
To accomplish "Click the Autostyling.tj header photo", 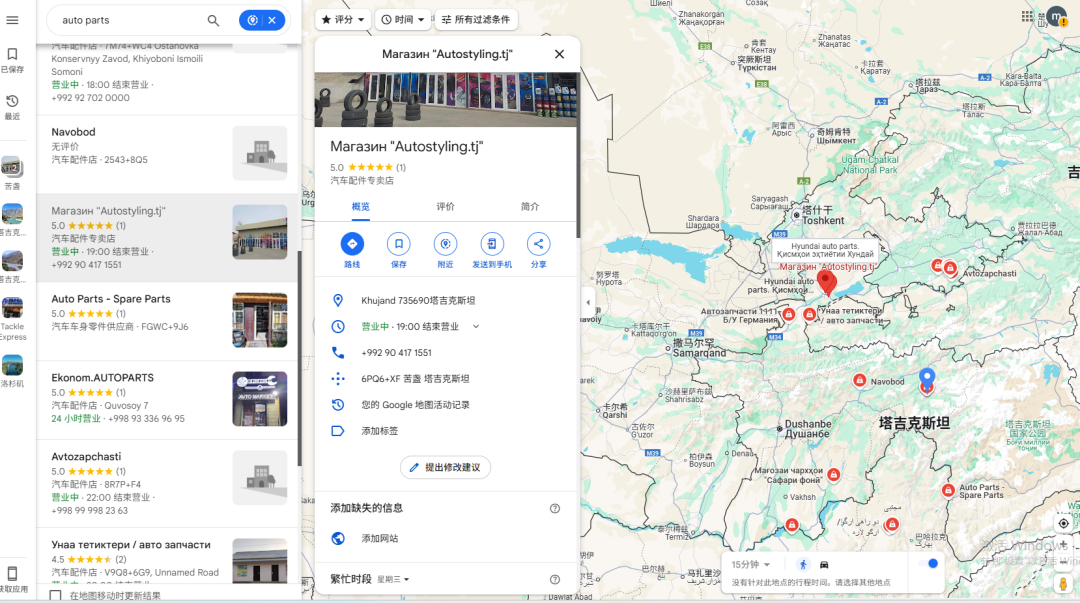I will pos(446,99).
